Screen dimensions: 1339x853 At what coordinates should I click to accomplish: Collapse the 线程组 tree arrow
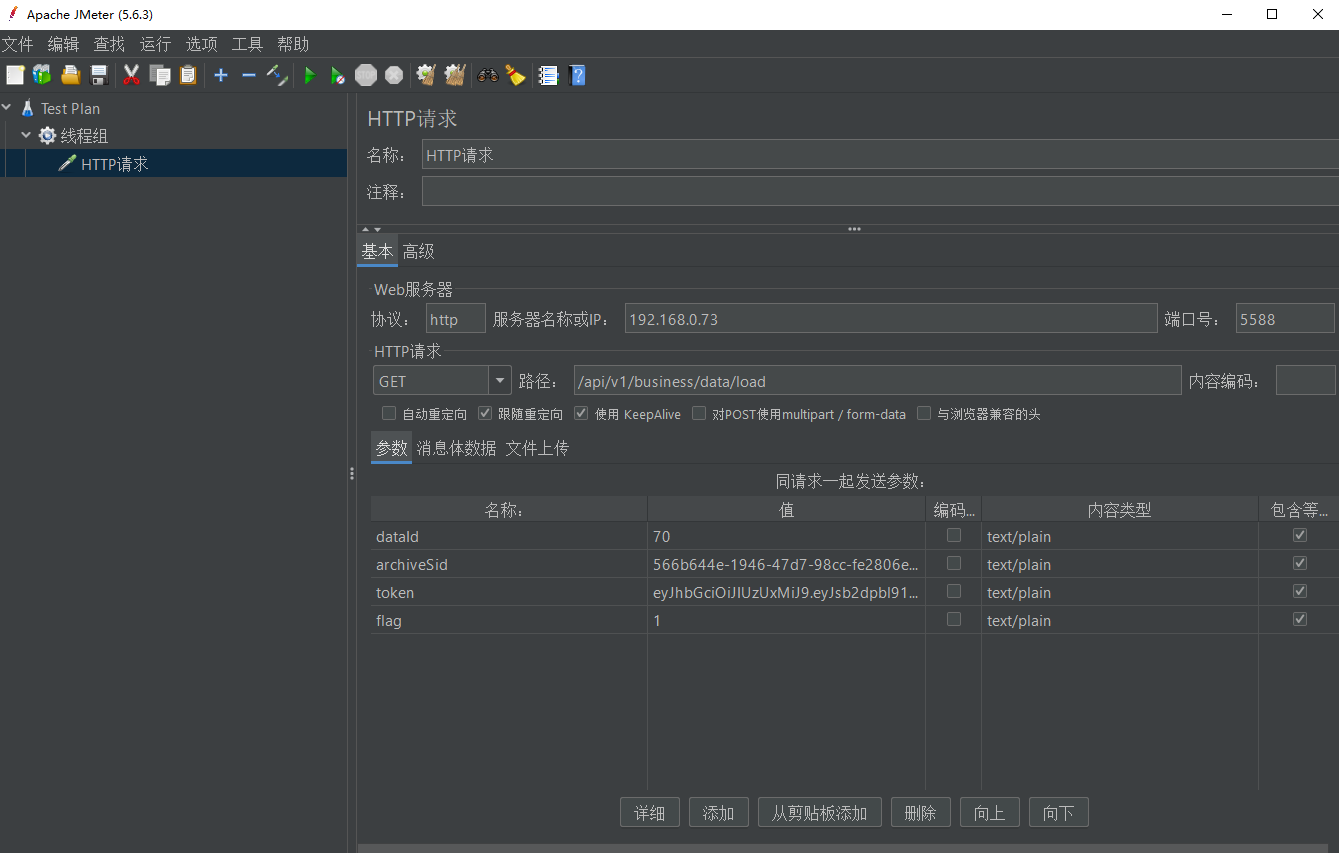(27, 136)
